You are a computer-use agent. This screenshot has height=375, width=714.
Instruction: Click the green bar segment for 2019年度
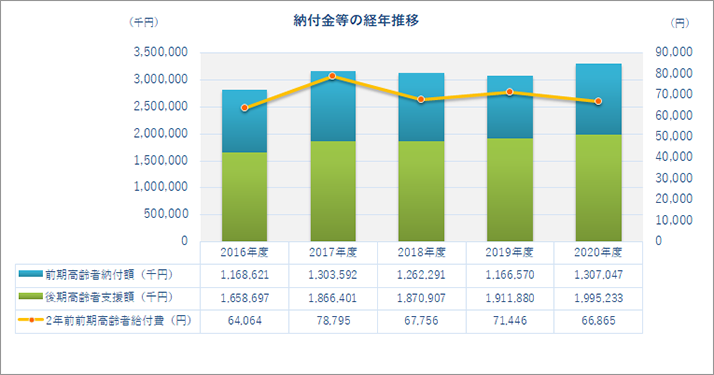tap(510, 190)
